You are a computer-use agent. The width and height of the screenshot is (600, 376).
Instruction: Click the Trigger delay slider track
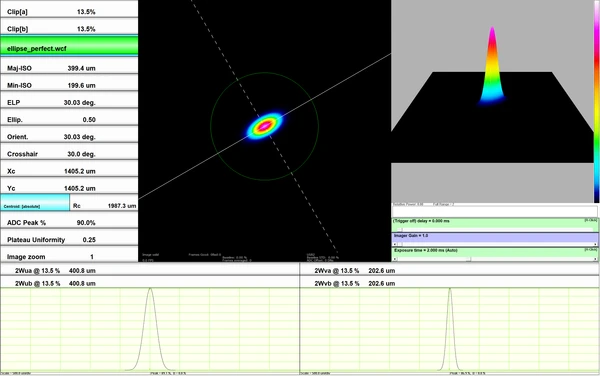click(495, 230)
